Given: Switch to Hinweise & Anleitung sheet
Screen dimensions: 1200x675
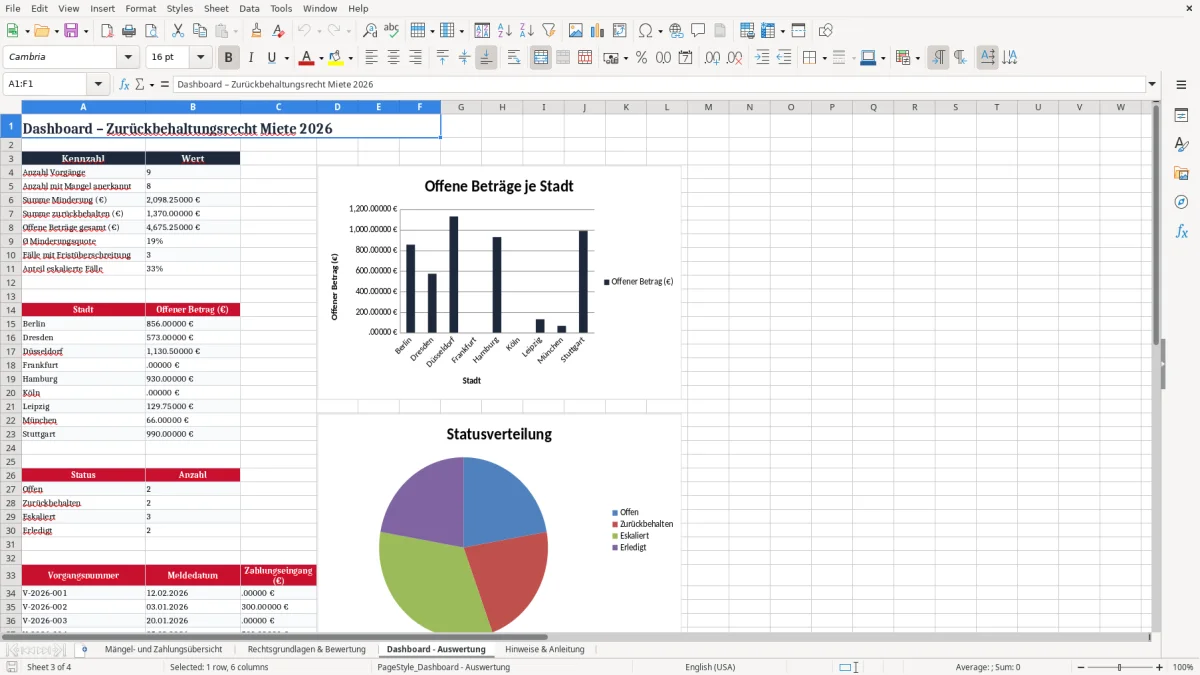Looking at the screenshot, I should coord(545,649).
